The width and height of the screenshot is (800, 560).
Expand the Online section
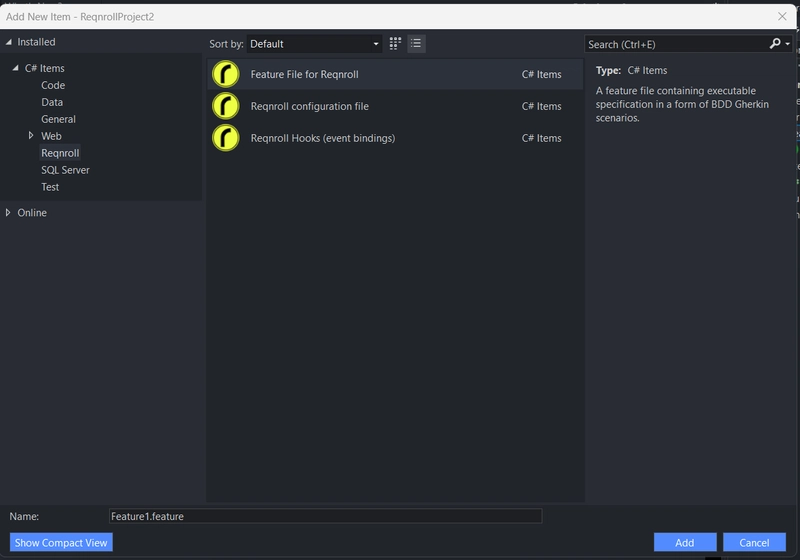tap(8, 213)
